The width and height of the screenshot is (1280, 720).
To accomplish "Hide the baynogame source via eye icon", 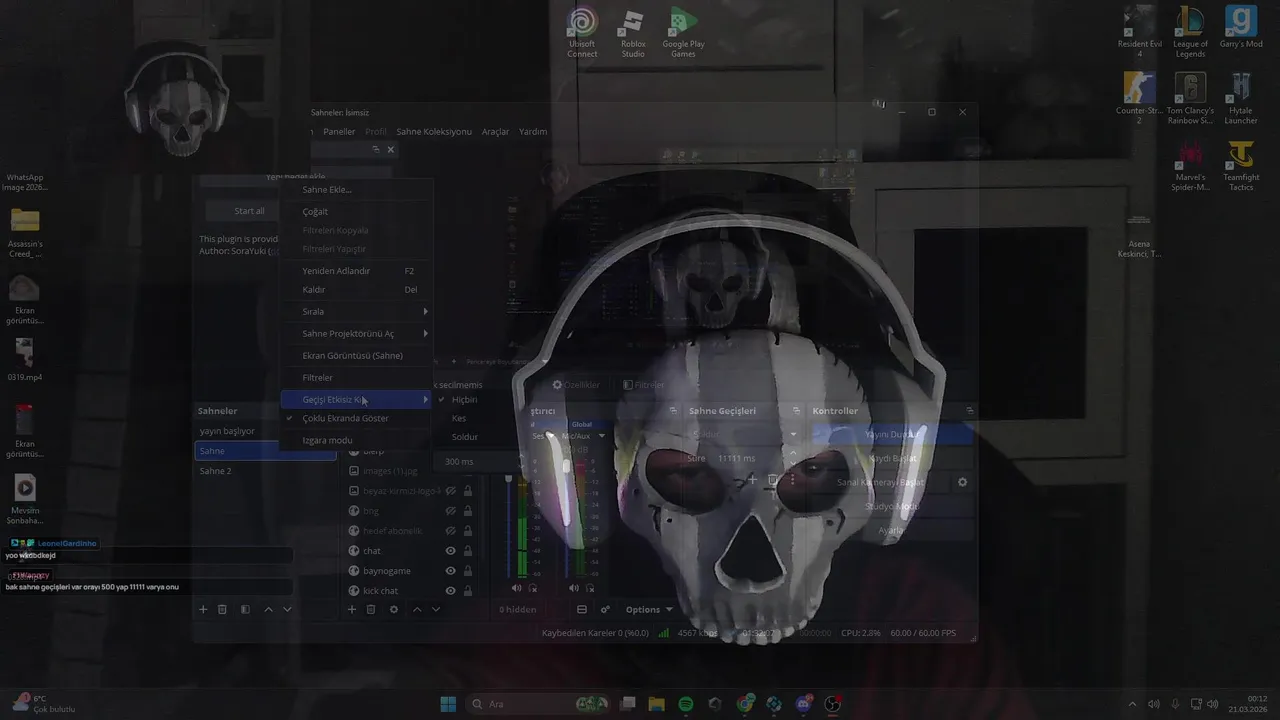I will (x=450, y=571).
